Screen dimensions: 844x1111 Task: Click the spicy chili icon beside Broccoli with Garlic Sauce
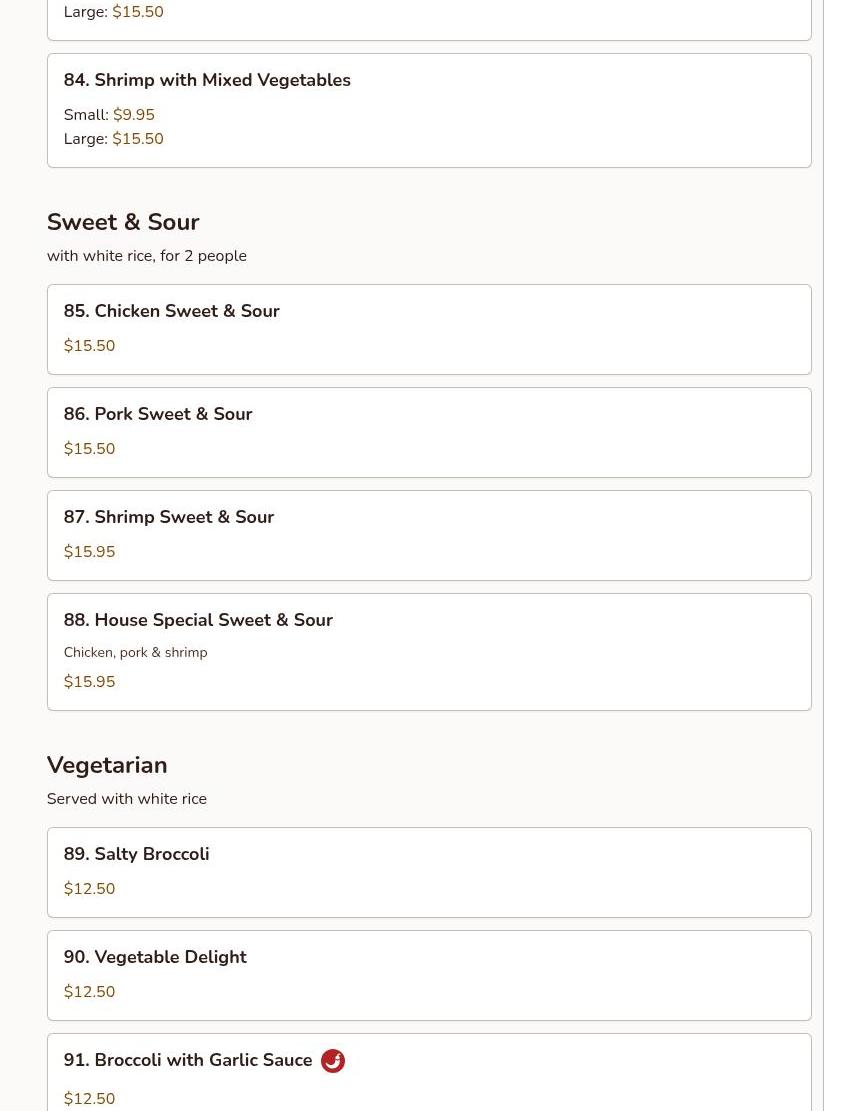pyautogui.click(x=332, y=1061)
